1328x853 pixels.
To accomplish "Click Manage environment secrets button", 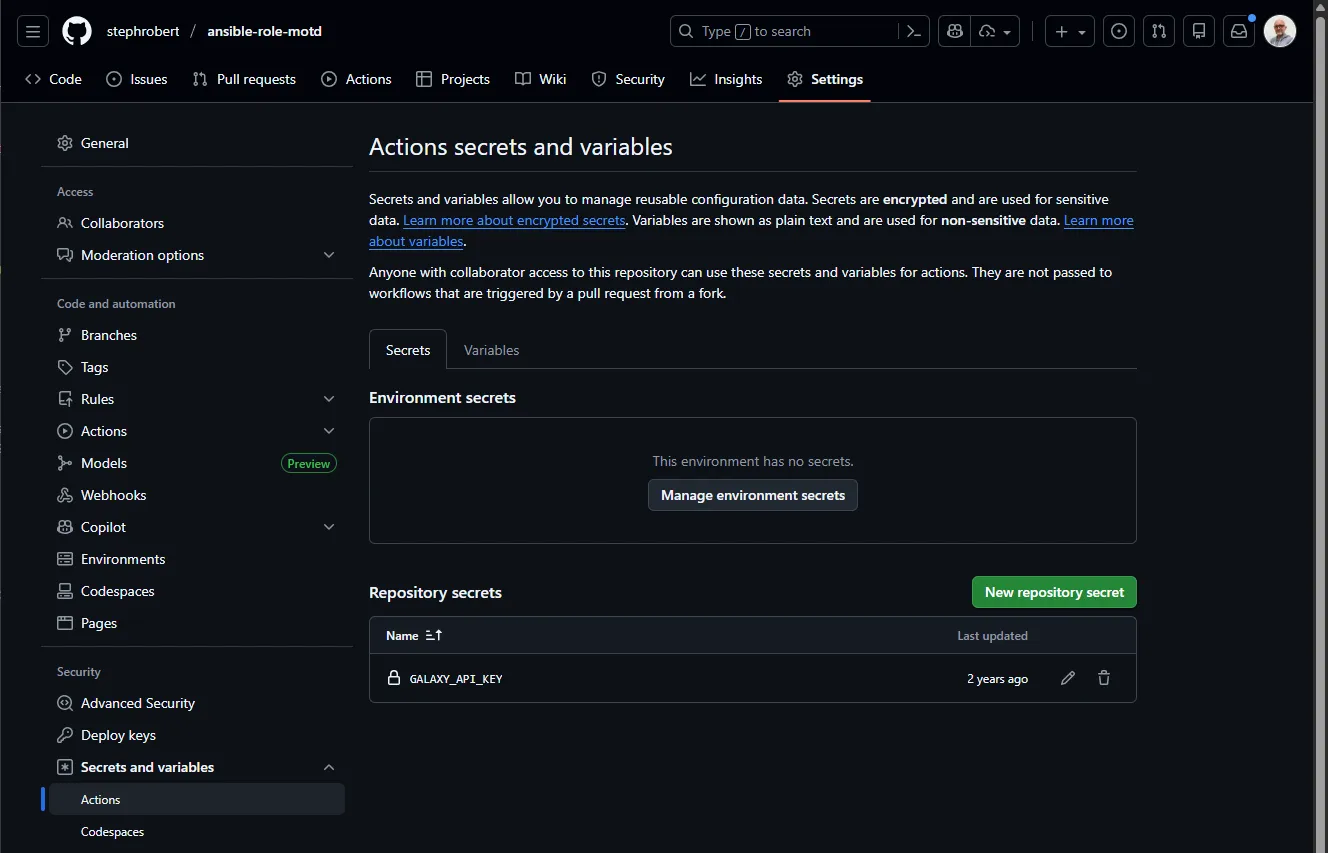I will (x=752, y=495).
